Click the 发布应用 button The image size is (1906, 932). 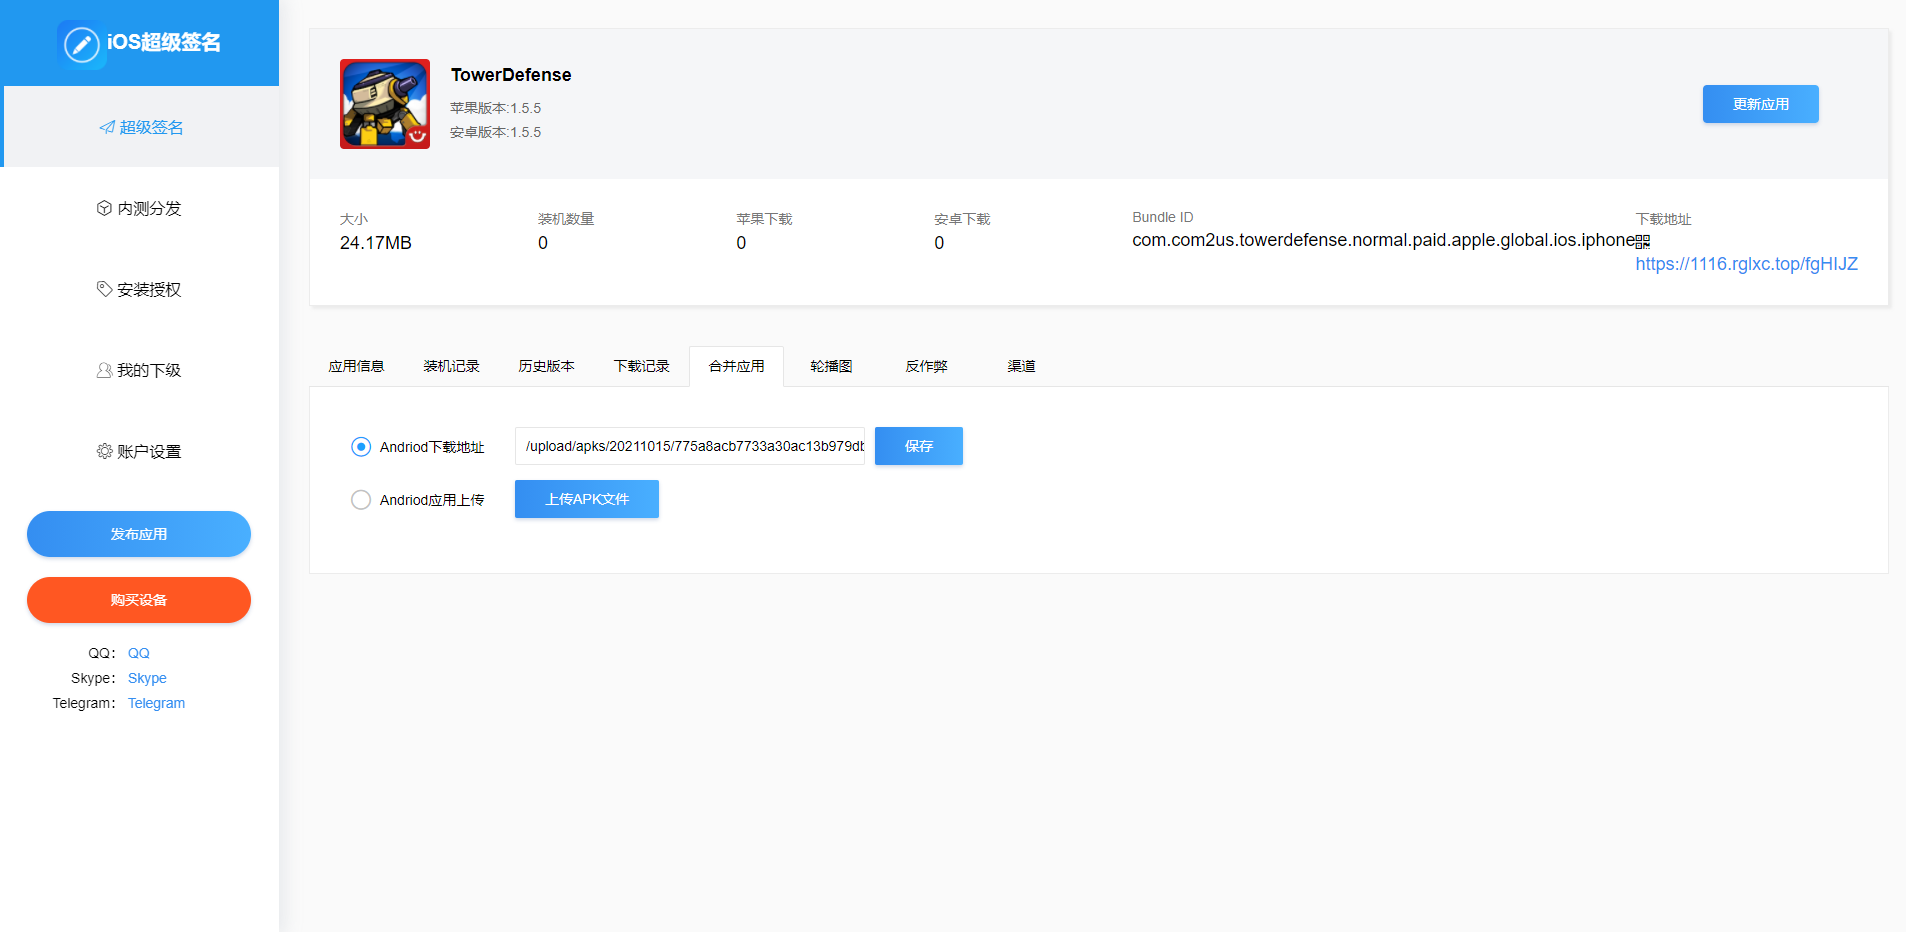139,534
